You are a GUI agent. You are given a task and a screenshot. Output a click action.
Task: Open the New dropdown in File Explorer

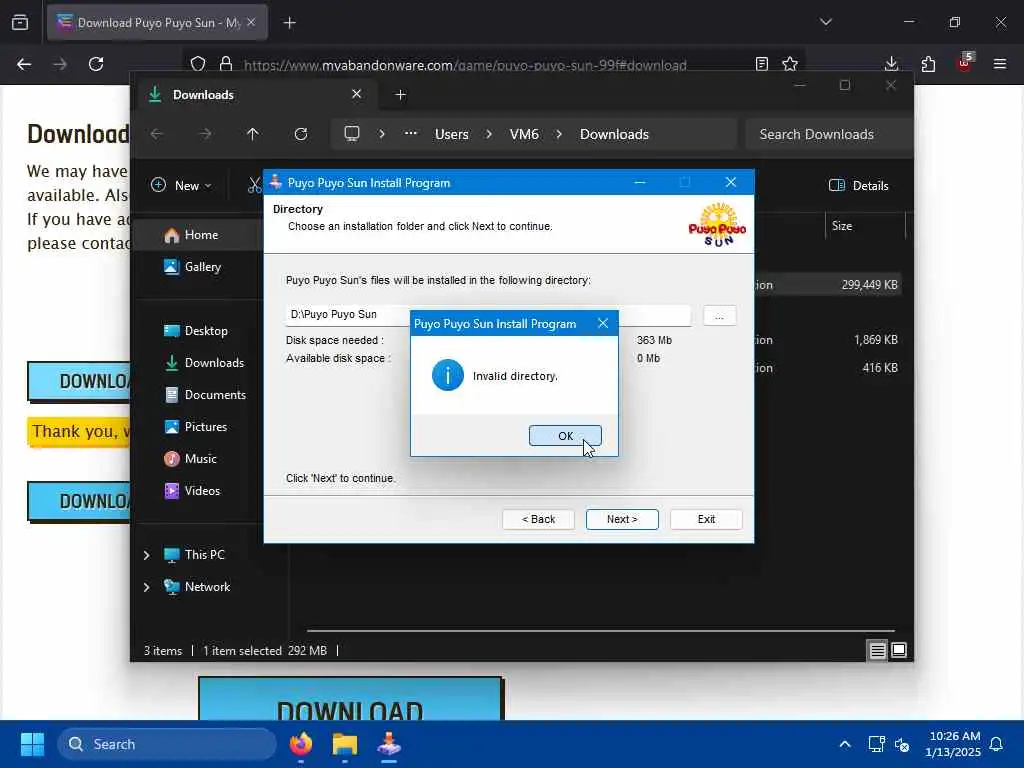click(x=181, y=186)
